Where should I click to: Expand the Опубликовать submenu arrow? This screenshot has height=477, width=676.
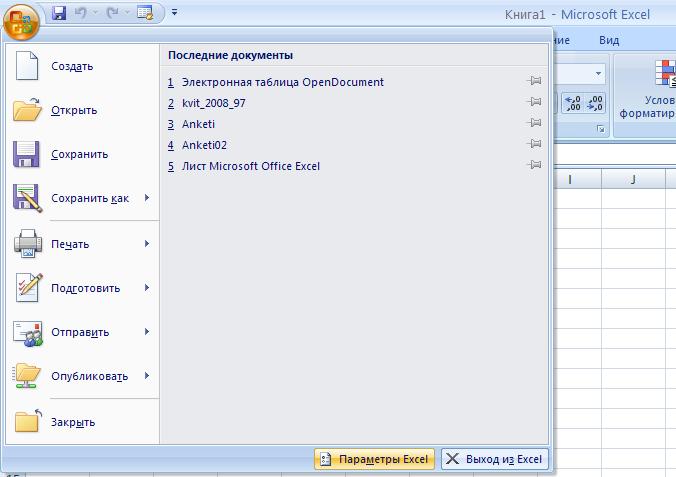(147, 376)
